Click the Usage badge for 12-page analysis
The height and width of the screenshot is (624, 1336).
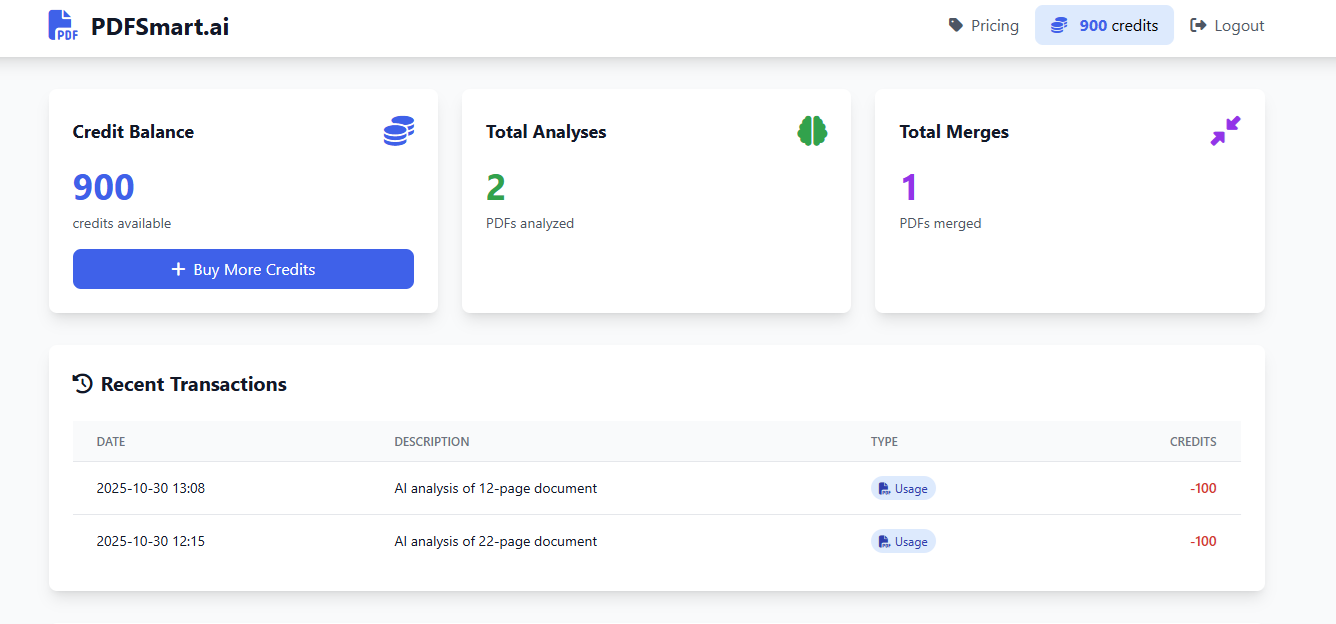coord(903,489)
